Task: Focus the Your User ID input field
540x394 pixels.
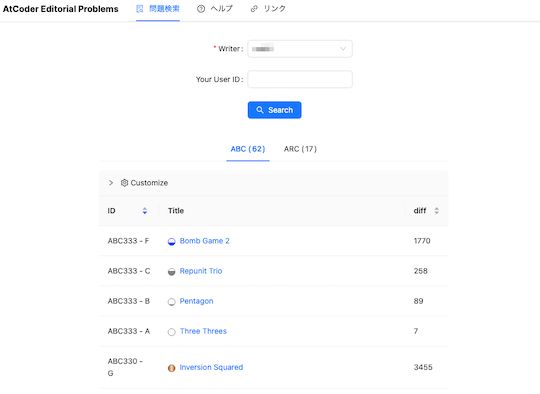Action: click(300, 79)
